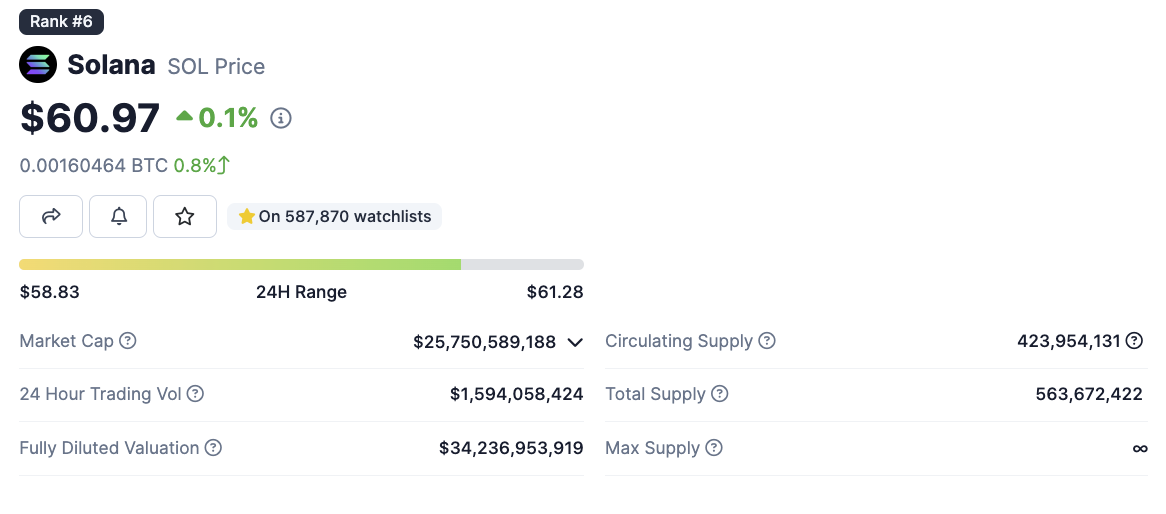
Task: Click the 24H Range label
Action: pos(301,292)
